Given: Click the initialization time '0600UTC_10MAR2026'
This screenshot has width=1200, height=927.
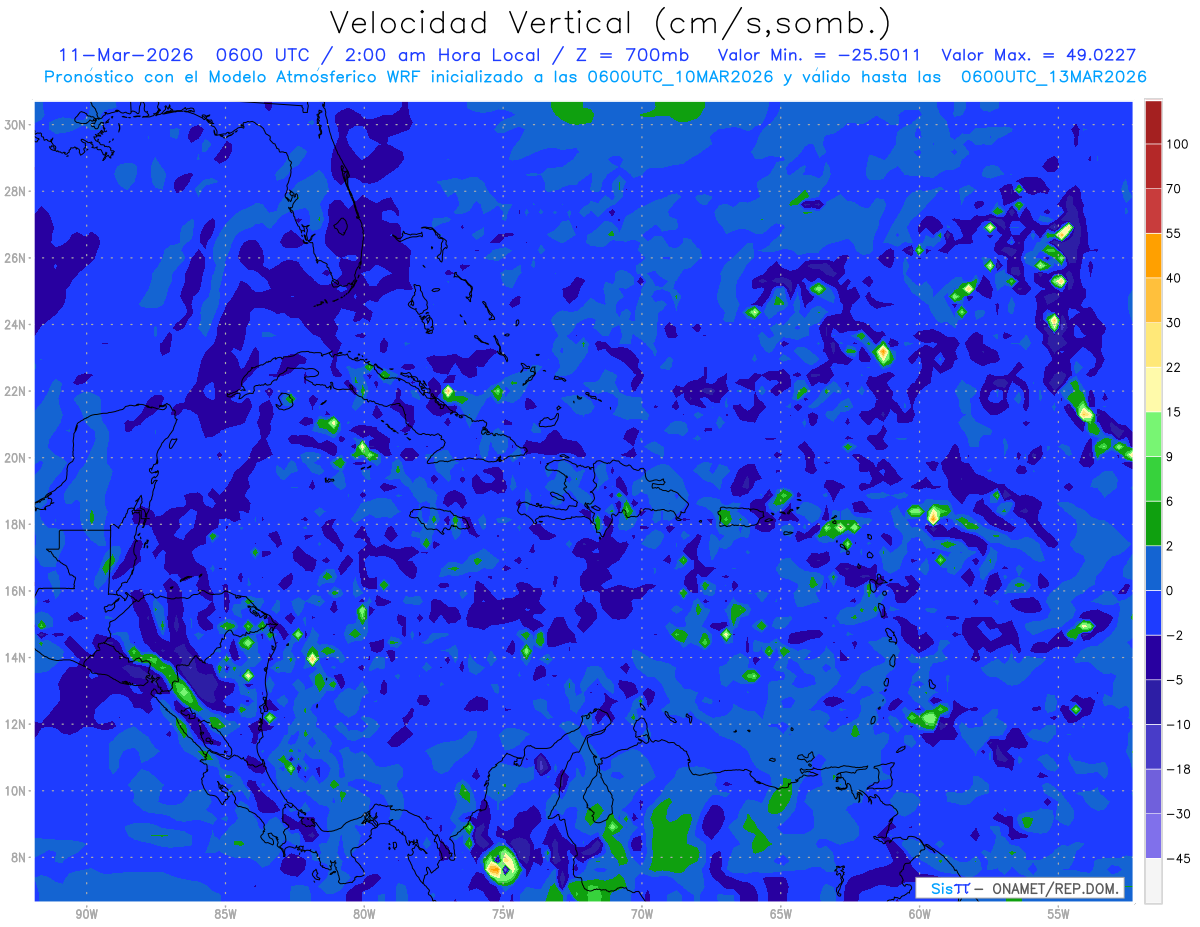Looking at the screenshot, I should tap(680, 77).
